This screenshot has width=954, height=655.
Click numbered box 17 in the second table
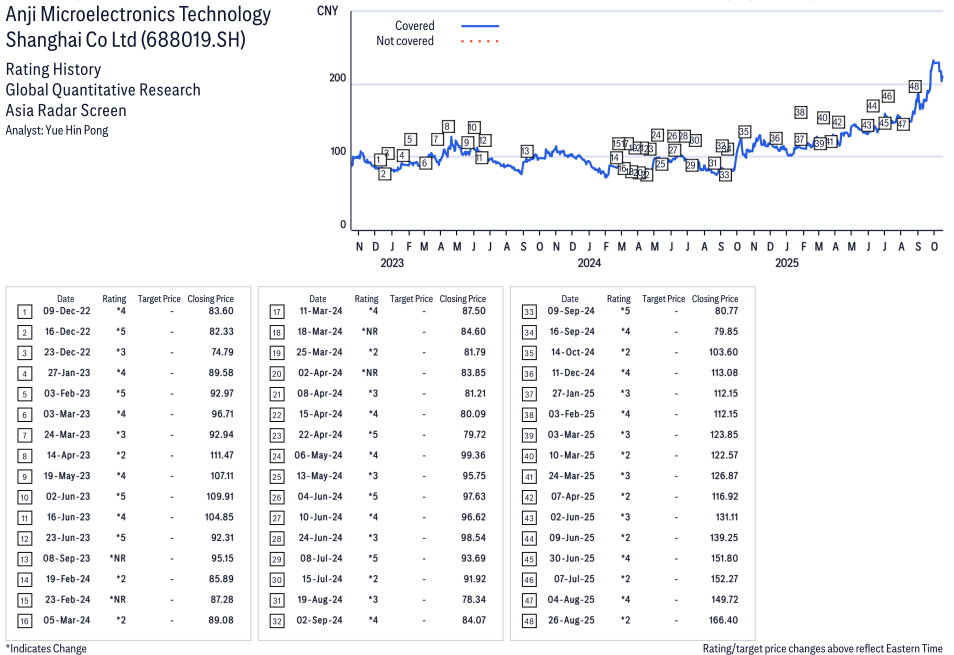tap(277, 312)
